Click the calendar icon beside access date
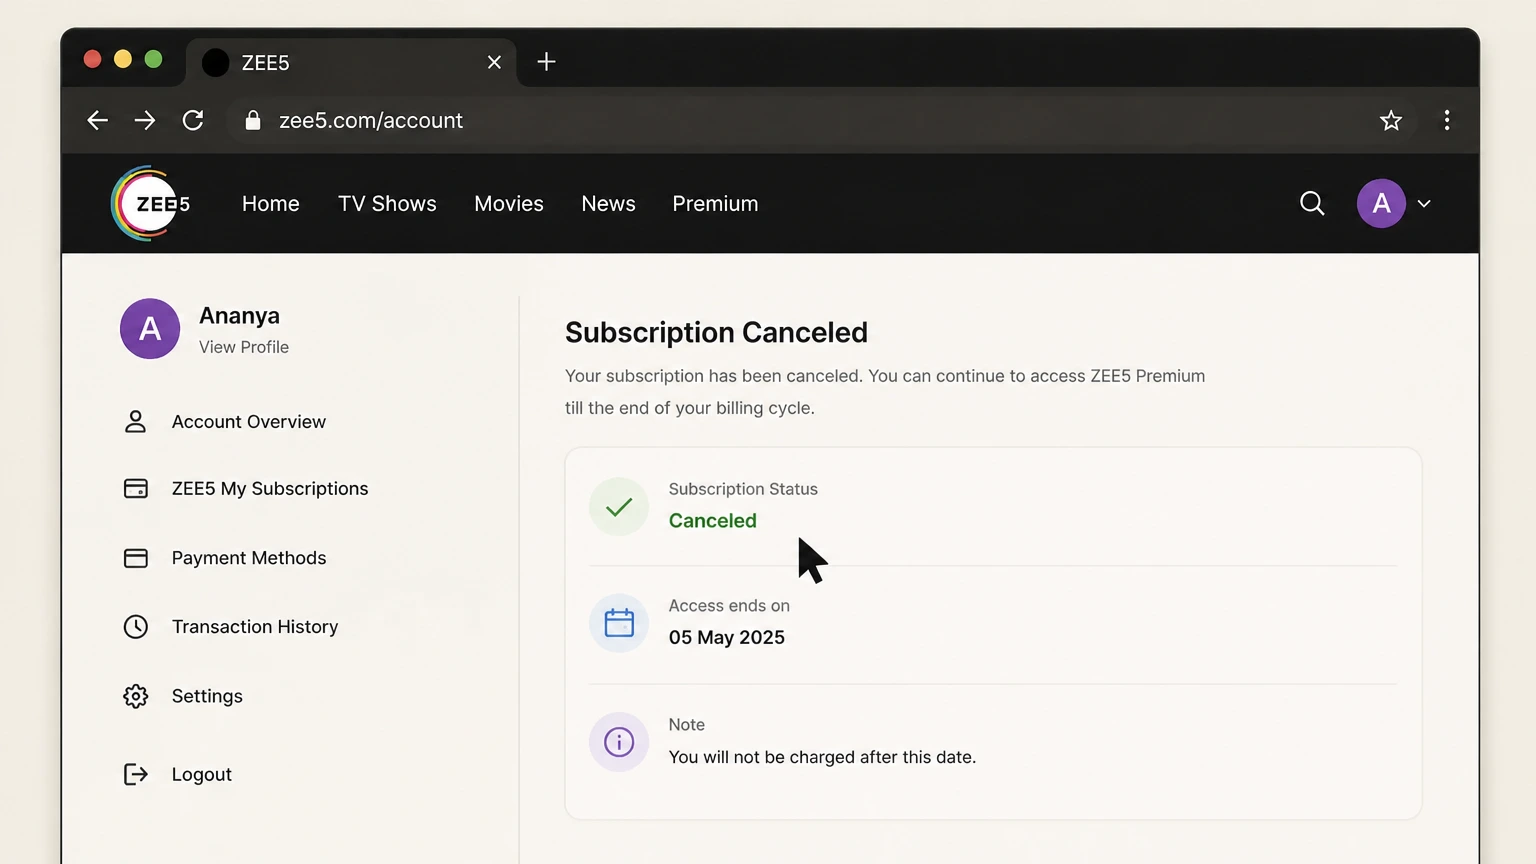 tap(619, 623)
